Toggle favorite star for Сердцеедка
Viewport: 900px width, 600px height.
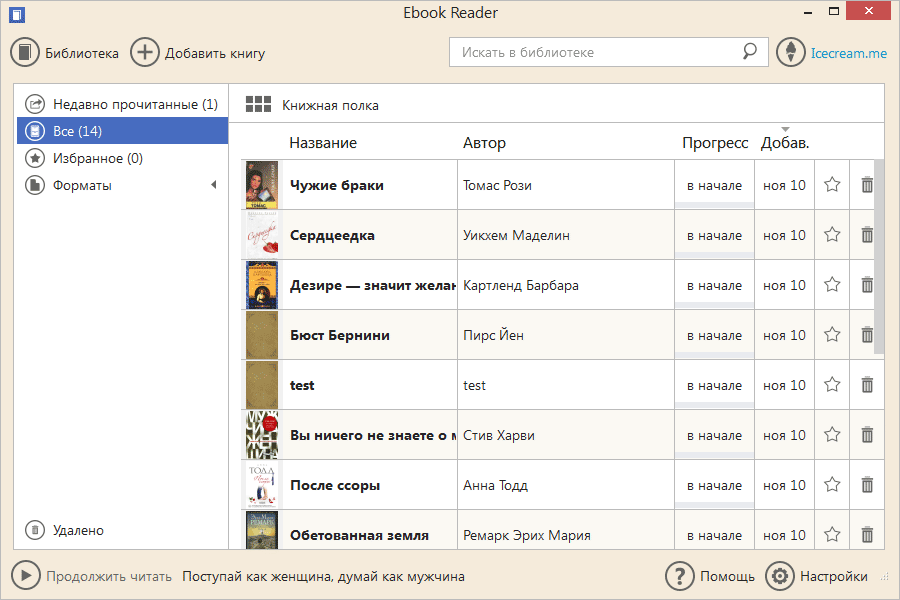click(x=832, y=235)
